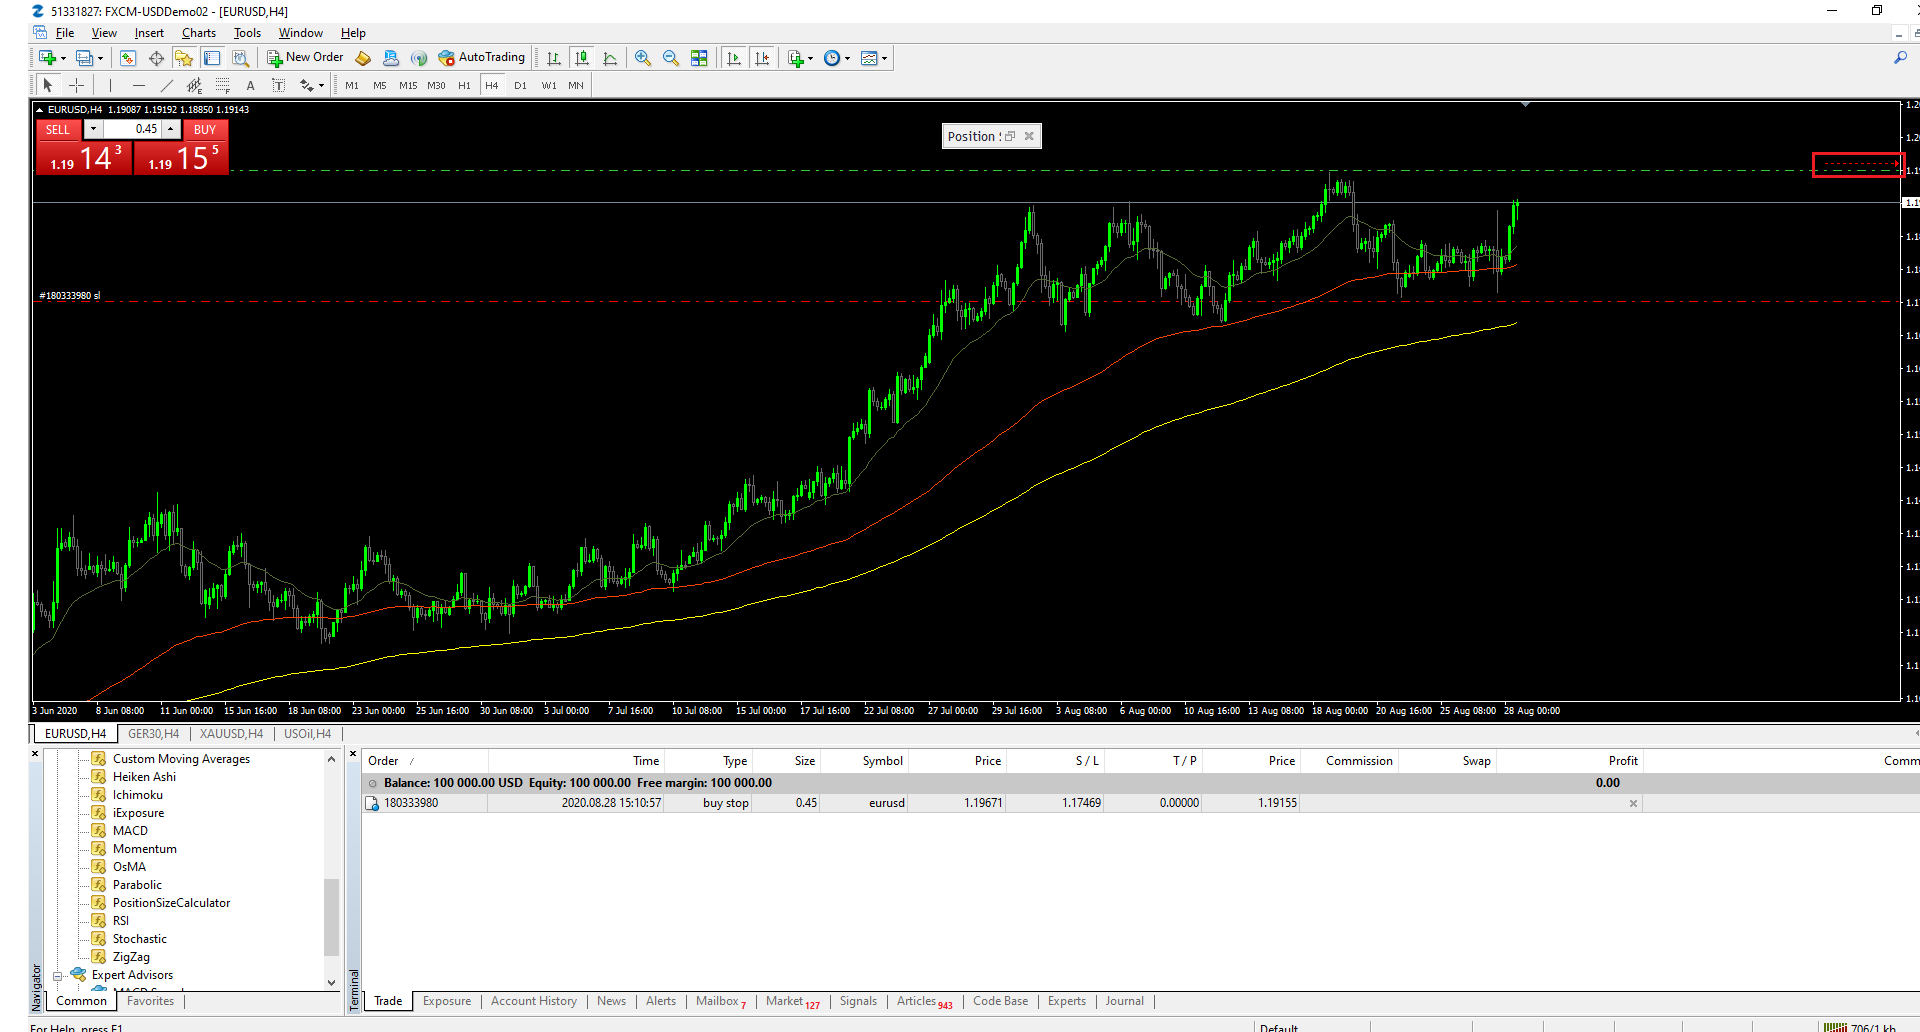Screen dimensions: 1920x1032
Task: Collapse the Expert Advisors tree node
Action: click(x=58, y=976)
